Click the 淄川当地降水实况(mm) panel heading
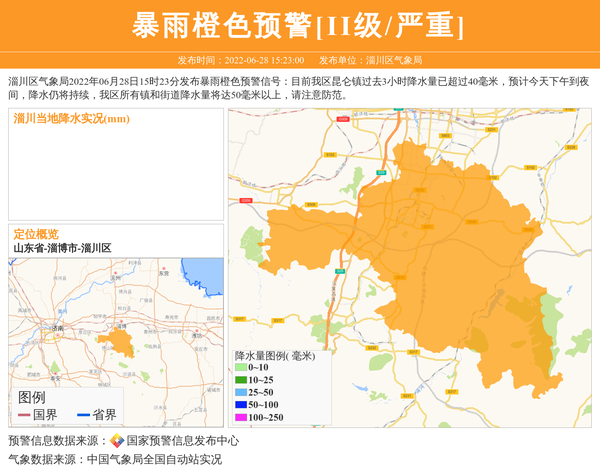 [72, 119]
